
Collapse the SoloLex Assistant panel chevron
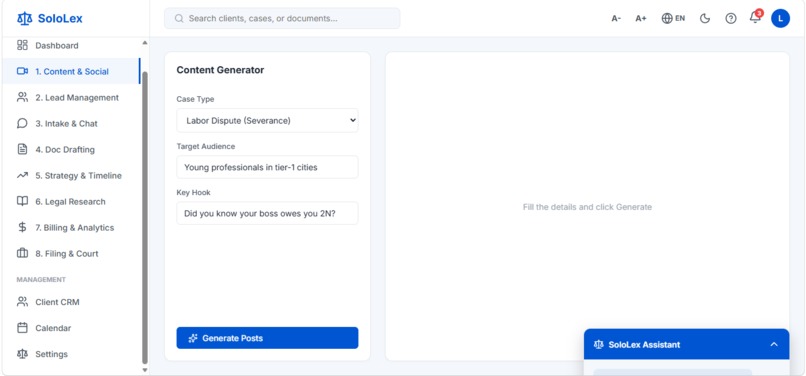pyautogui.click(x=774, y=345)
